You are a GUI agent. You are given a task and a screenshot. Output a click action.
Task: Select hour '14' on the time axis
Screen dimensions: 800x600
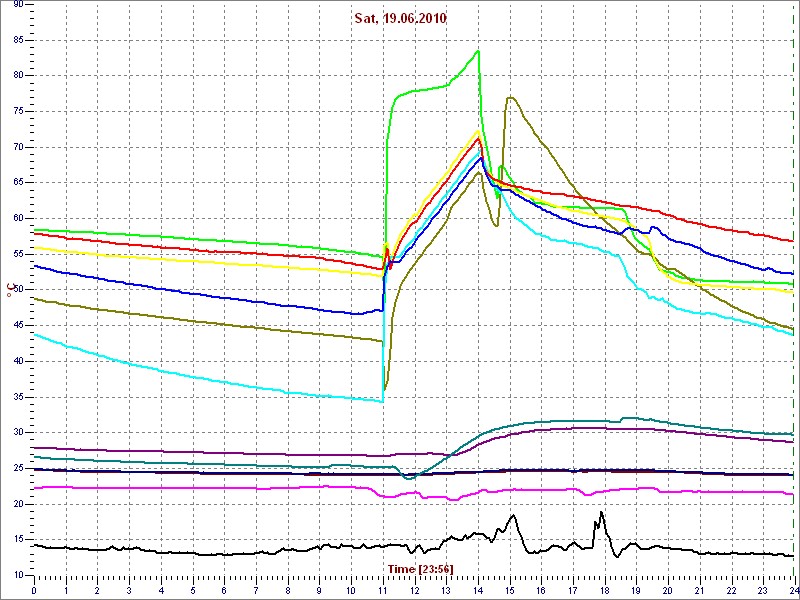pyautogui.click(x=478, y=590)
